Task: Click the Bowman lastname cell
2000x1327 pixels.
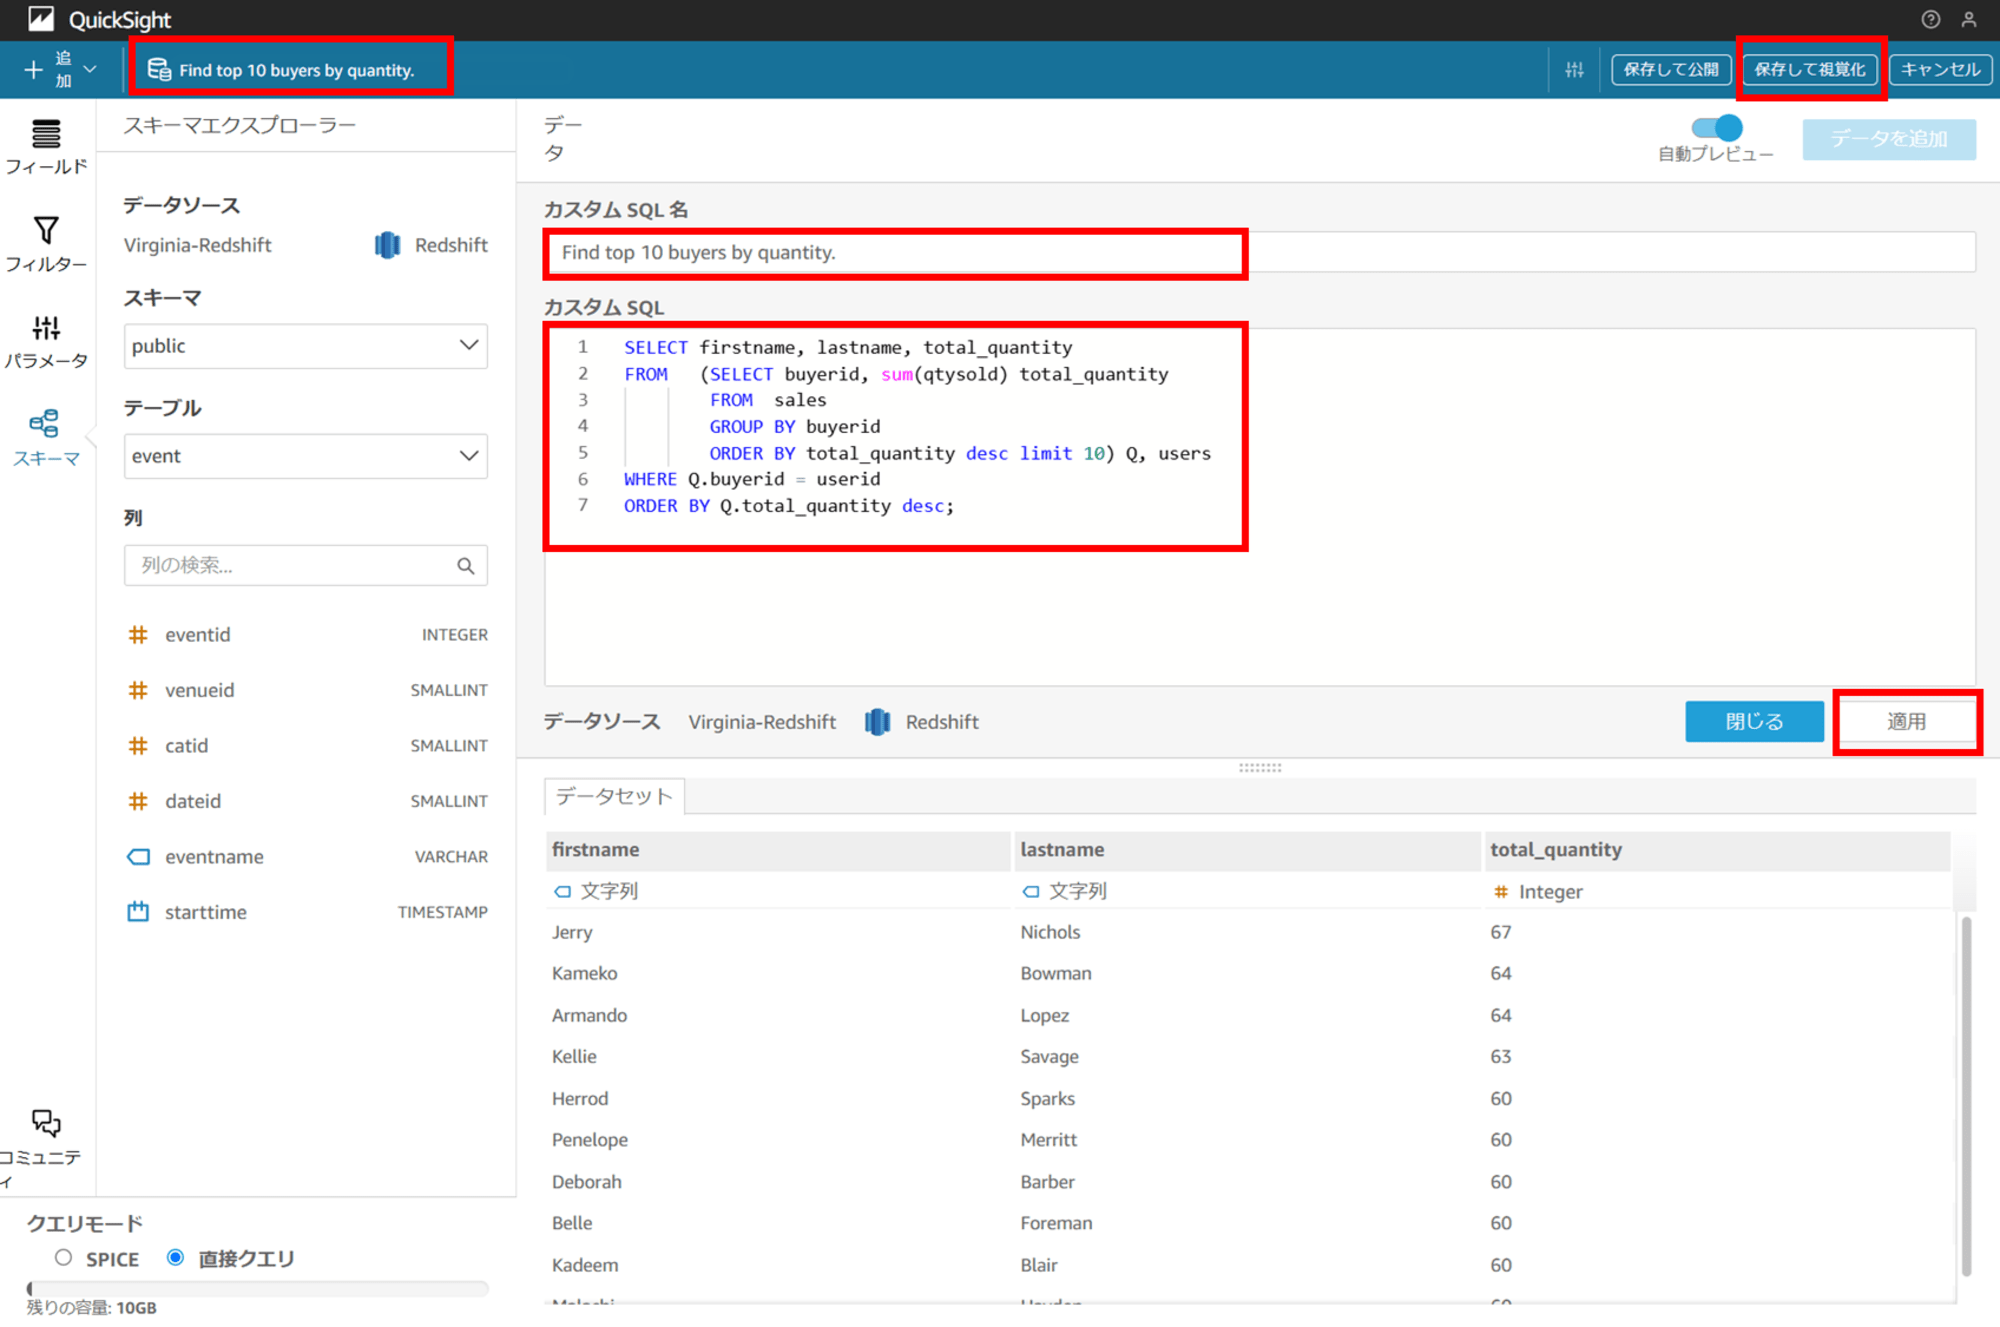Action: pyautogui.click(x=1056, y=973)
